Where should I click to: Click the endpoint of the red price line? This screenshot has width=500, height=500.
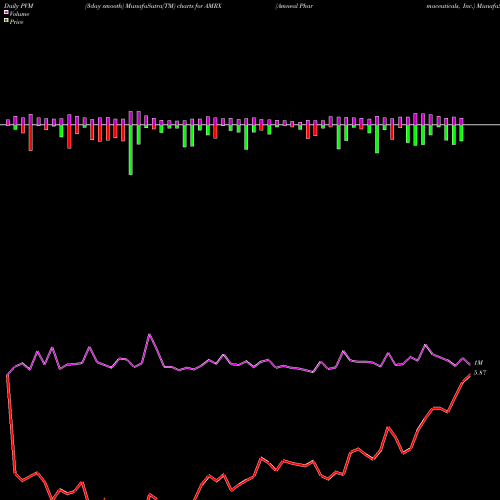[x=470, y=375]
